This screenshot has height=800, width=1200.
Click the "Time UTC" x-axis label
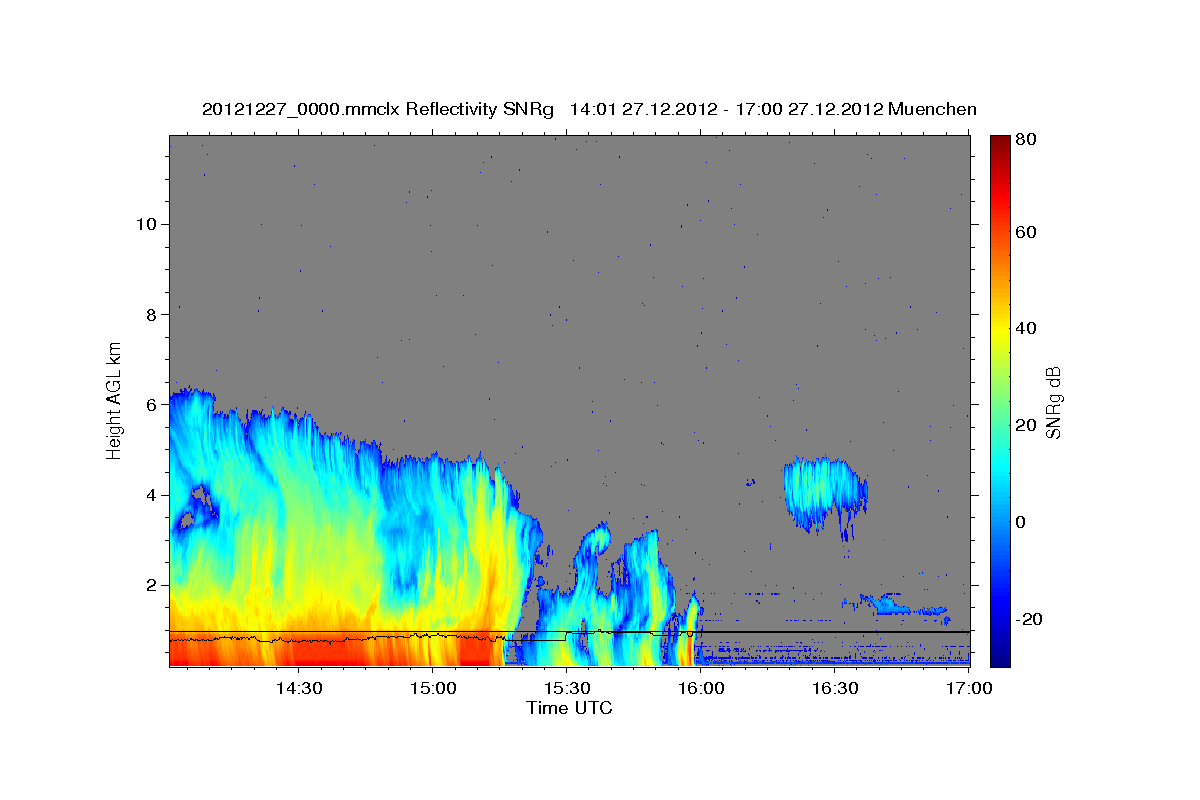pyautogui.click(x=569, y=708)
